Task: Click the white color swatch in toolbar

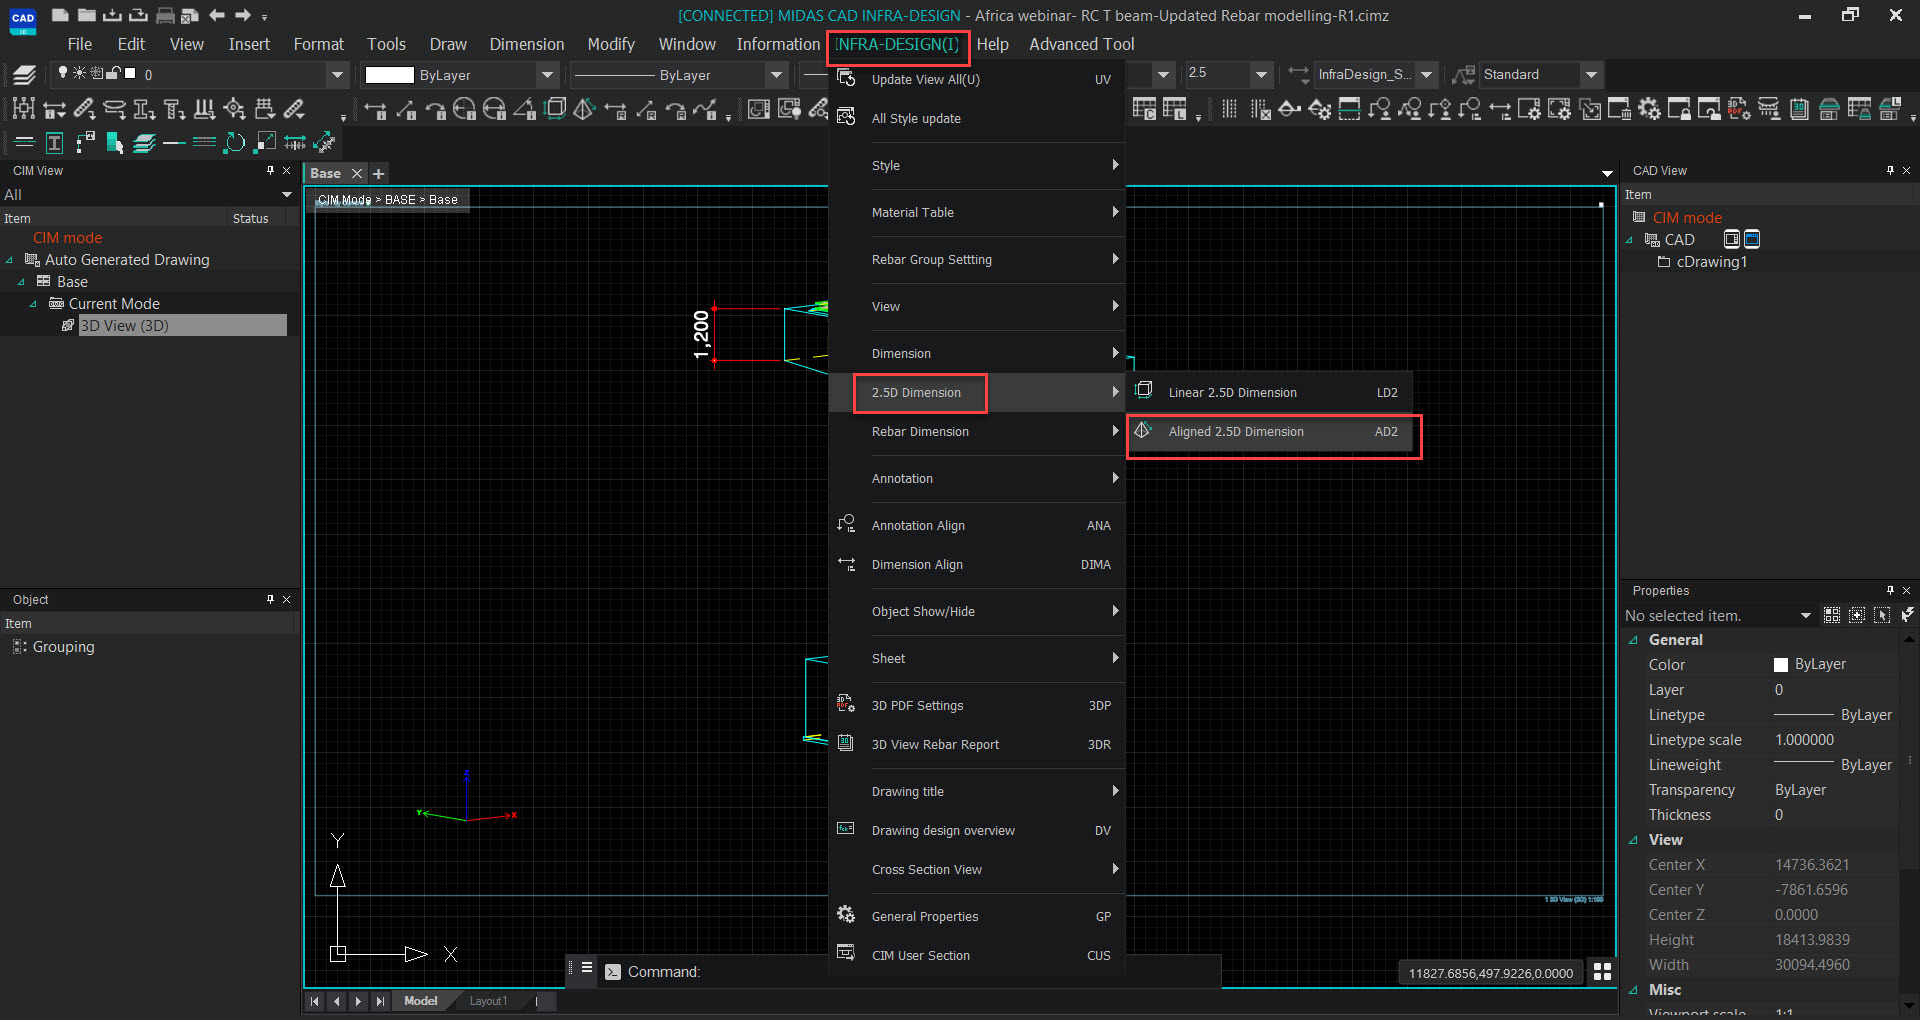Action: pos(389,75)
